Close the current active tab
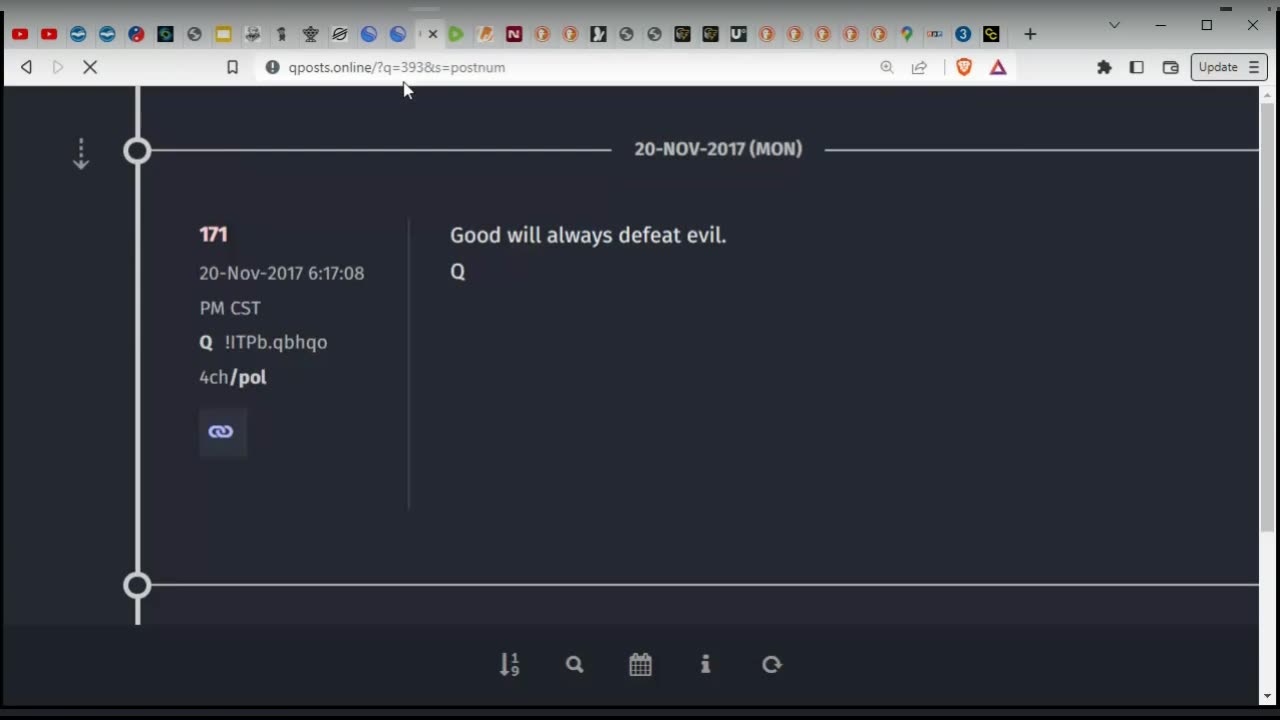Image resolution: width=1280 pixels, height=720 pixels. (433, 34)
